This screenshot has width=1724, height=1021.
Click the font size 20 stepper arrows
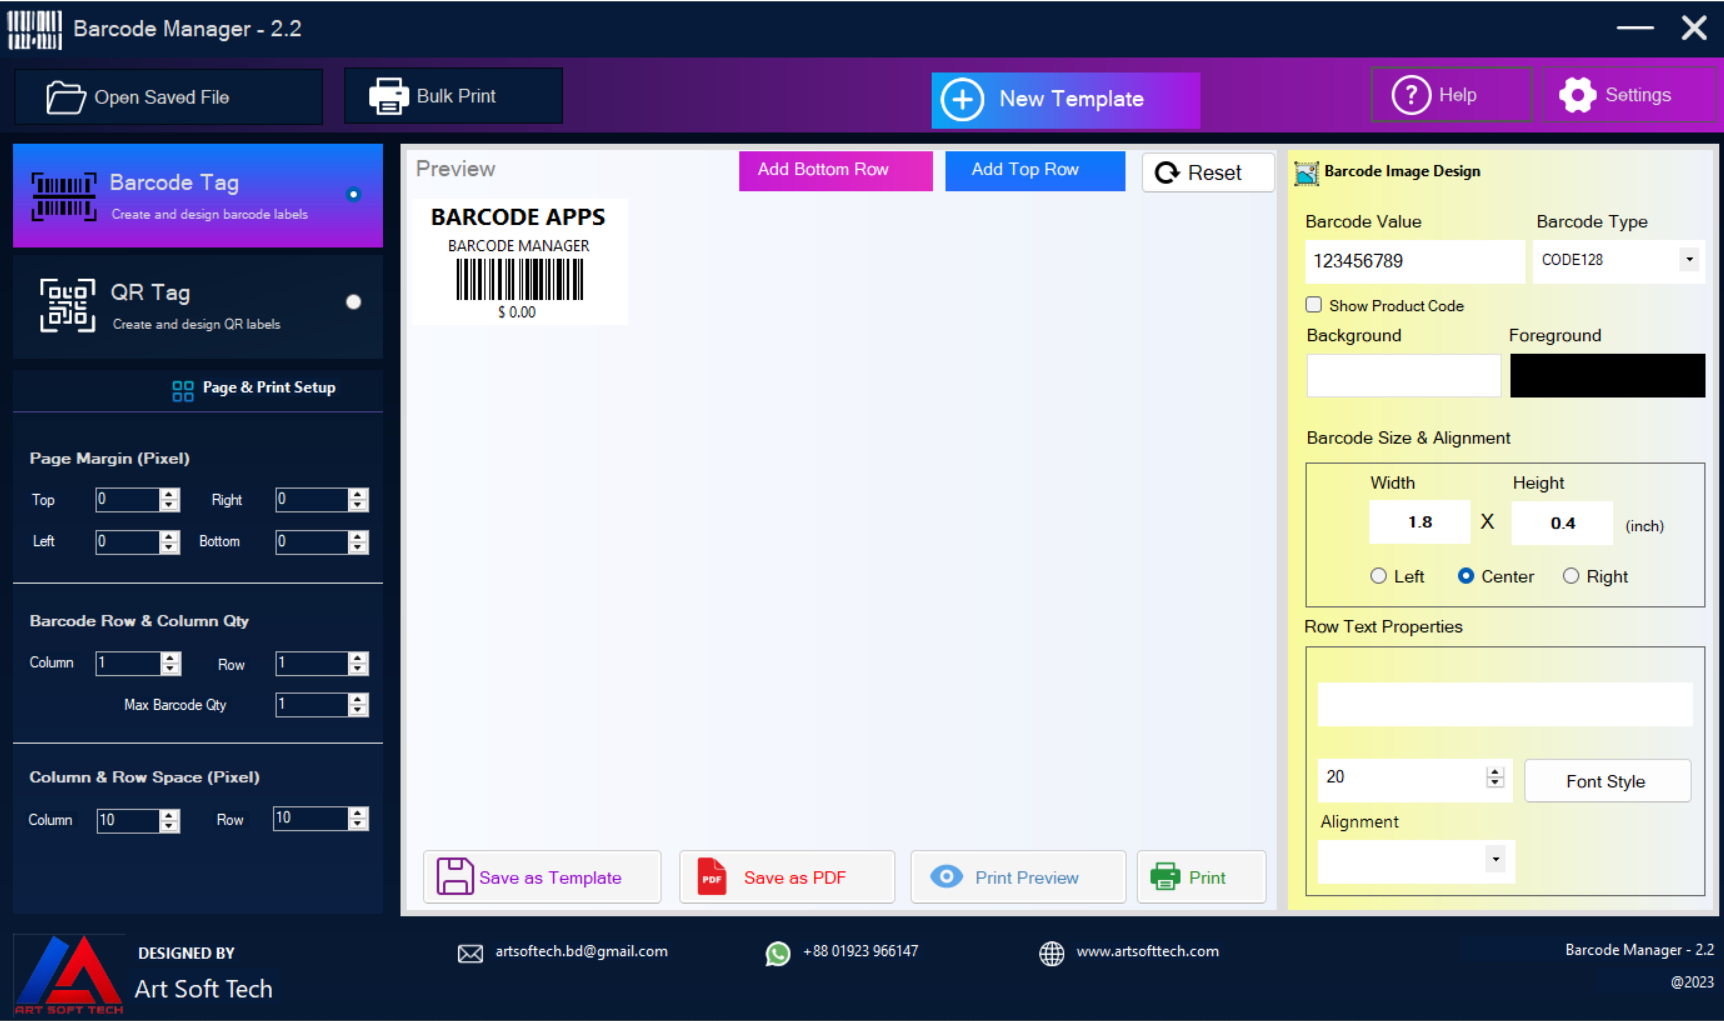point(1495,777)
